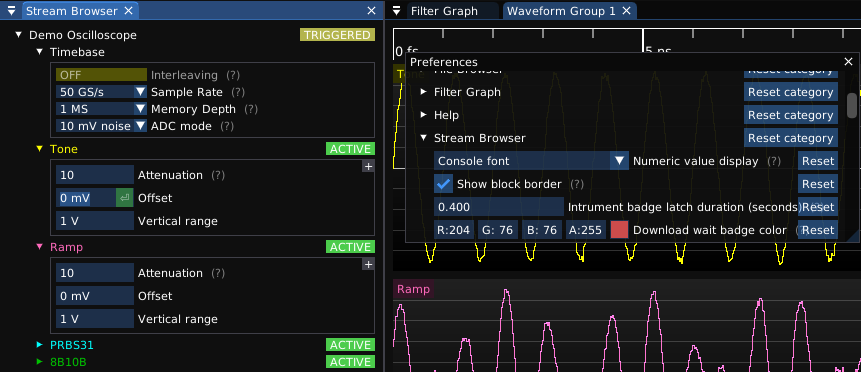Close the Stream Browser dock panel

tap(372, 10)
